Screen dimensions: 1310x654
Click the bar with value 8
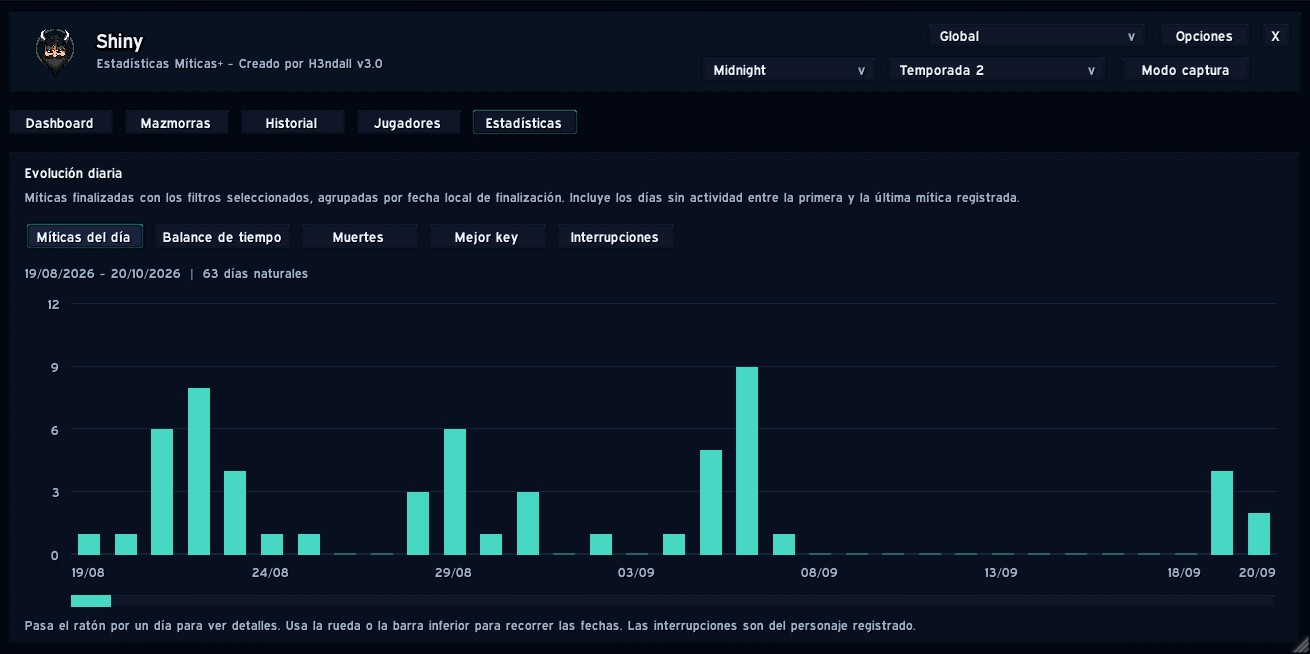point(199,471)
